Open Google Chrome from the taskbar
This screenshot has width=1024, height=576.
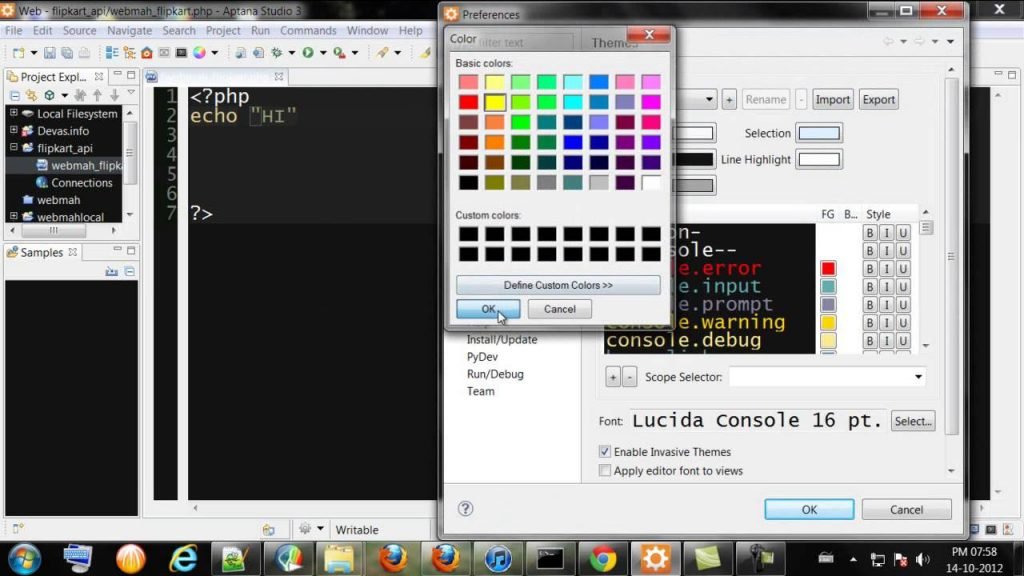602,559
